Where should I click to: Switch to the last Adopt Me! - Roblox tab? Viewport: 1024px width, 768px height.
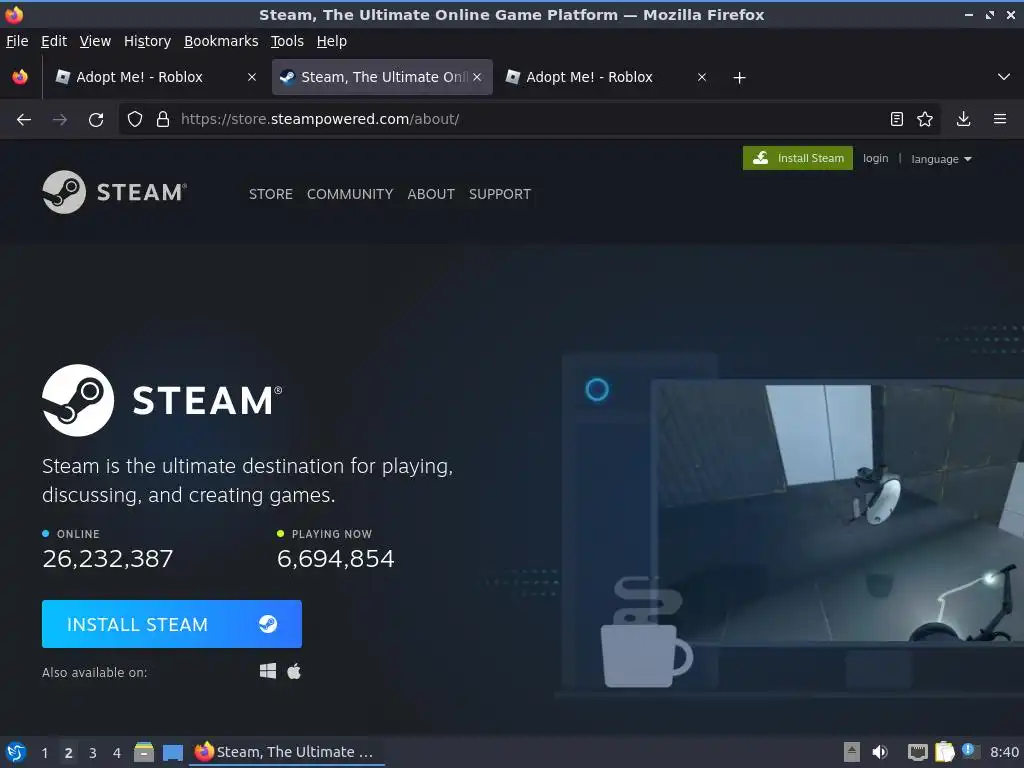[606, 77]
